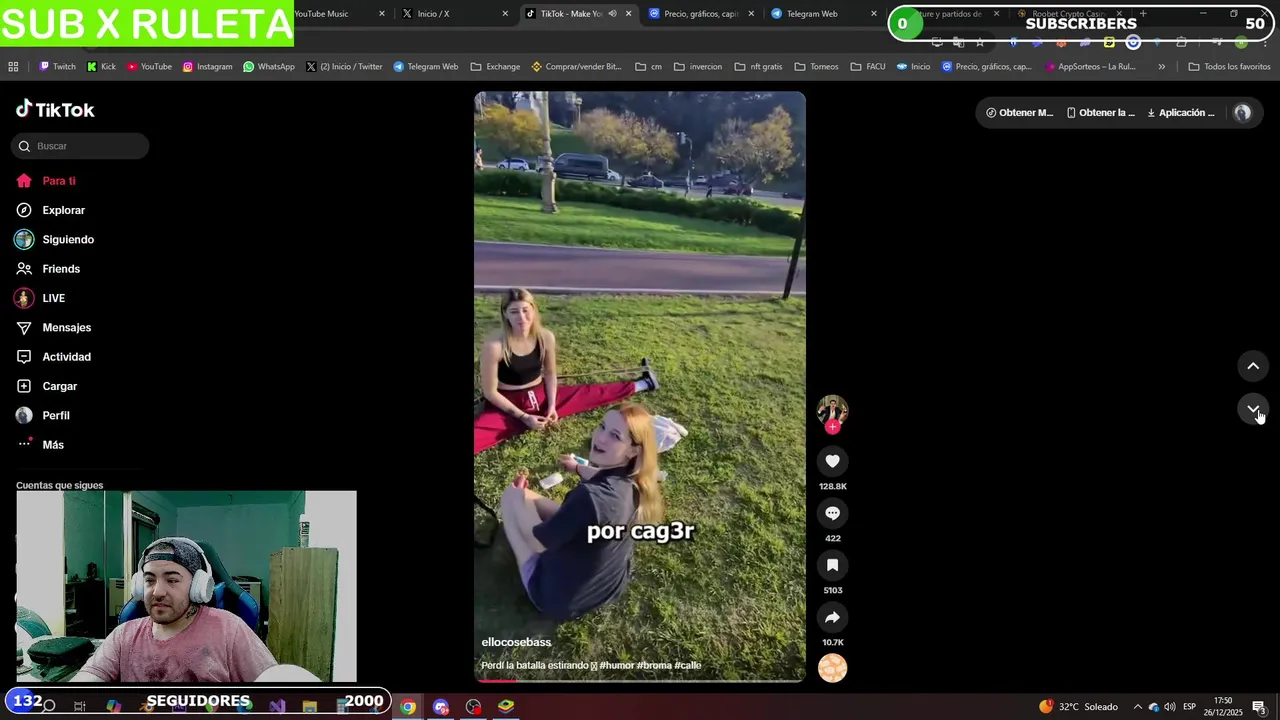The width and height of the screenshot is (1280, 720).
Task: Open the Inicio / Twitter bookmark
Action: point(344,67)
